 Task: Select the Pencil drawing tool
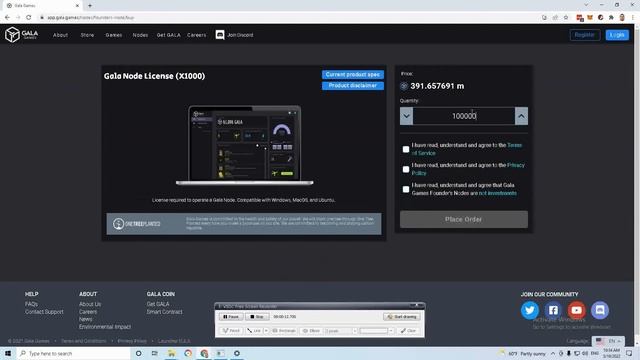[231, 331]
